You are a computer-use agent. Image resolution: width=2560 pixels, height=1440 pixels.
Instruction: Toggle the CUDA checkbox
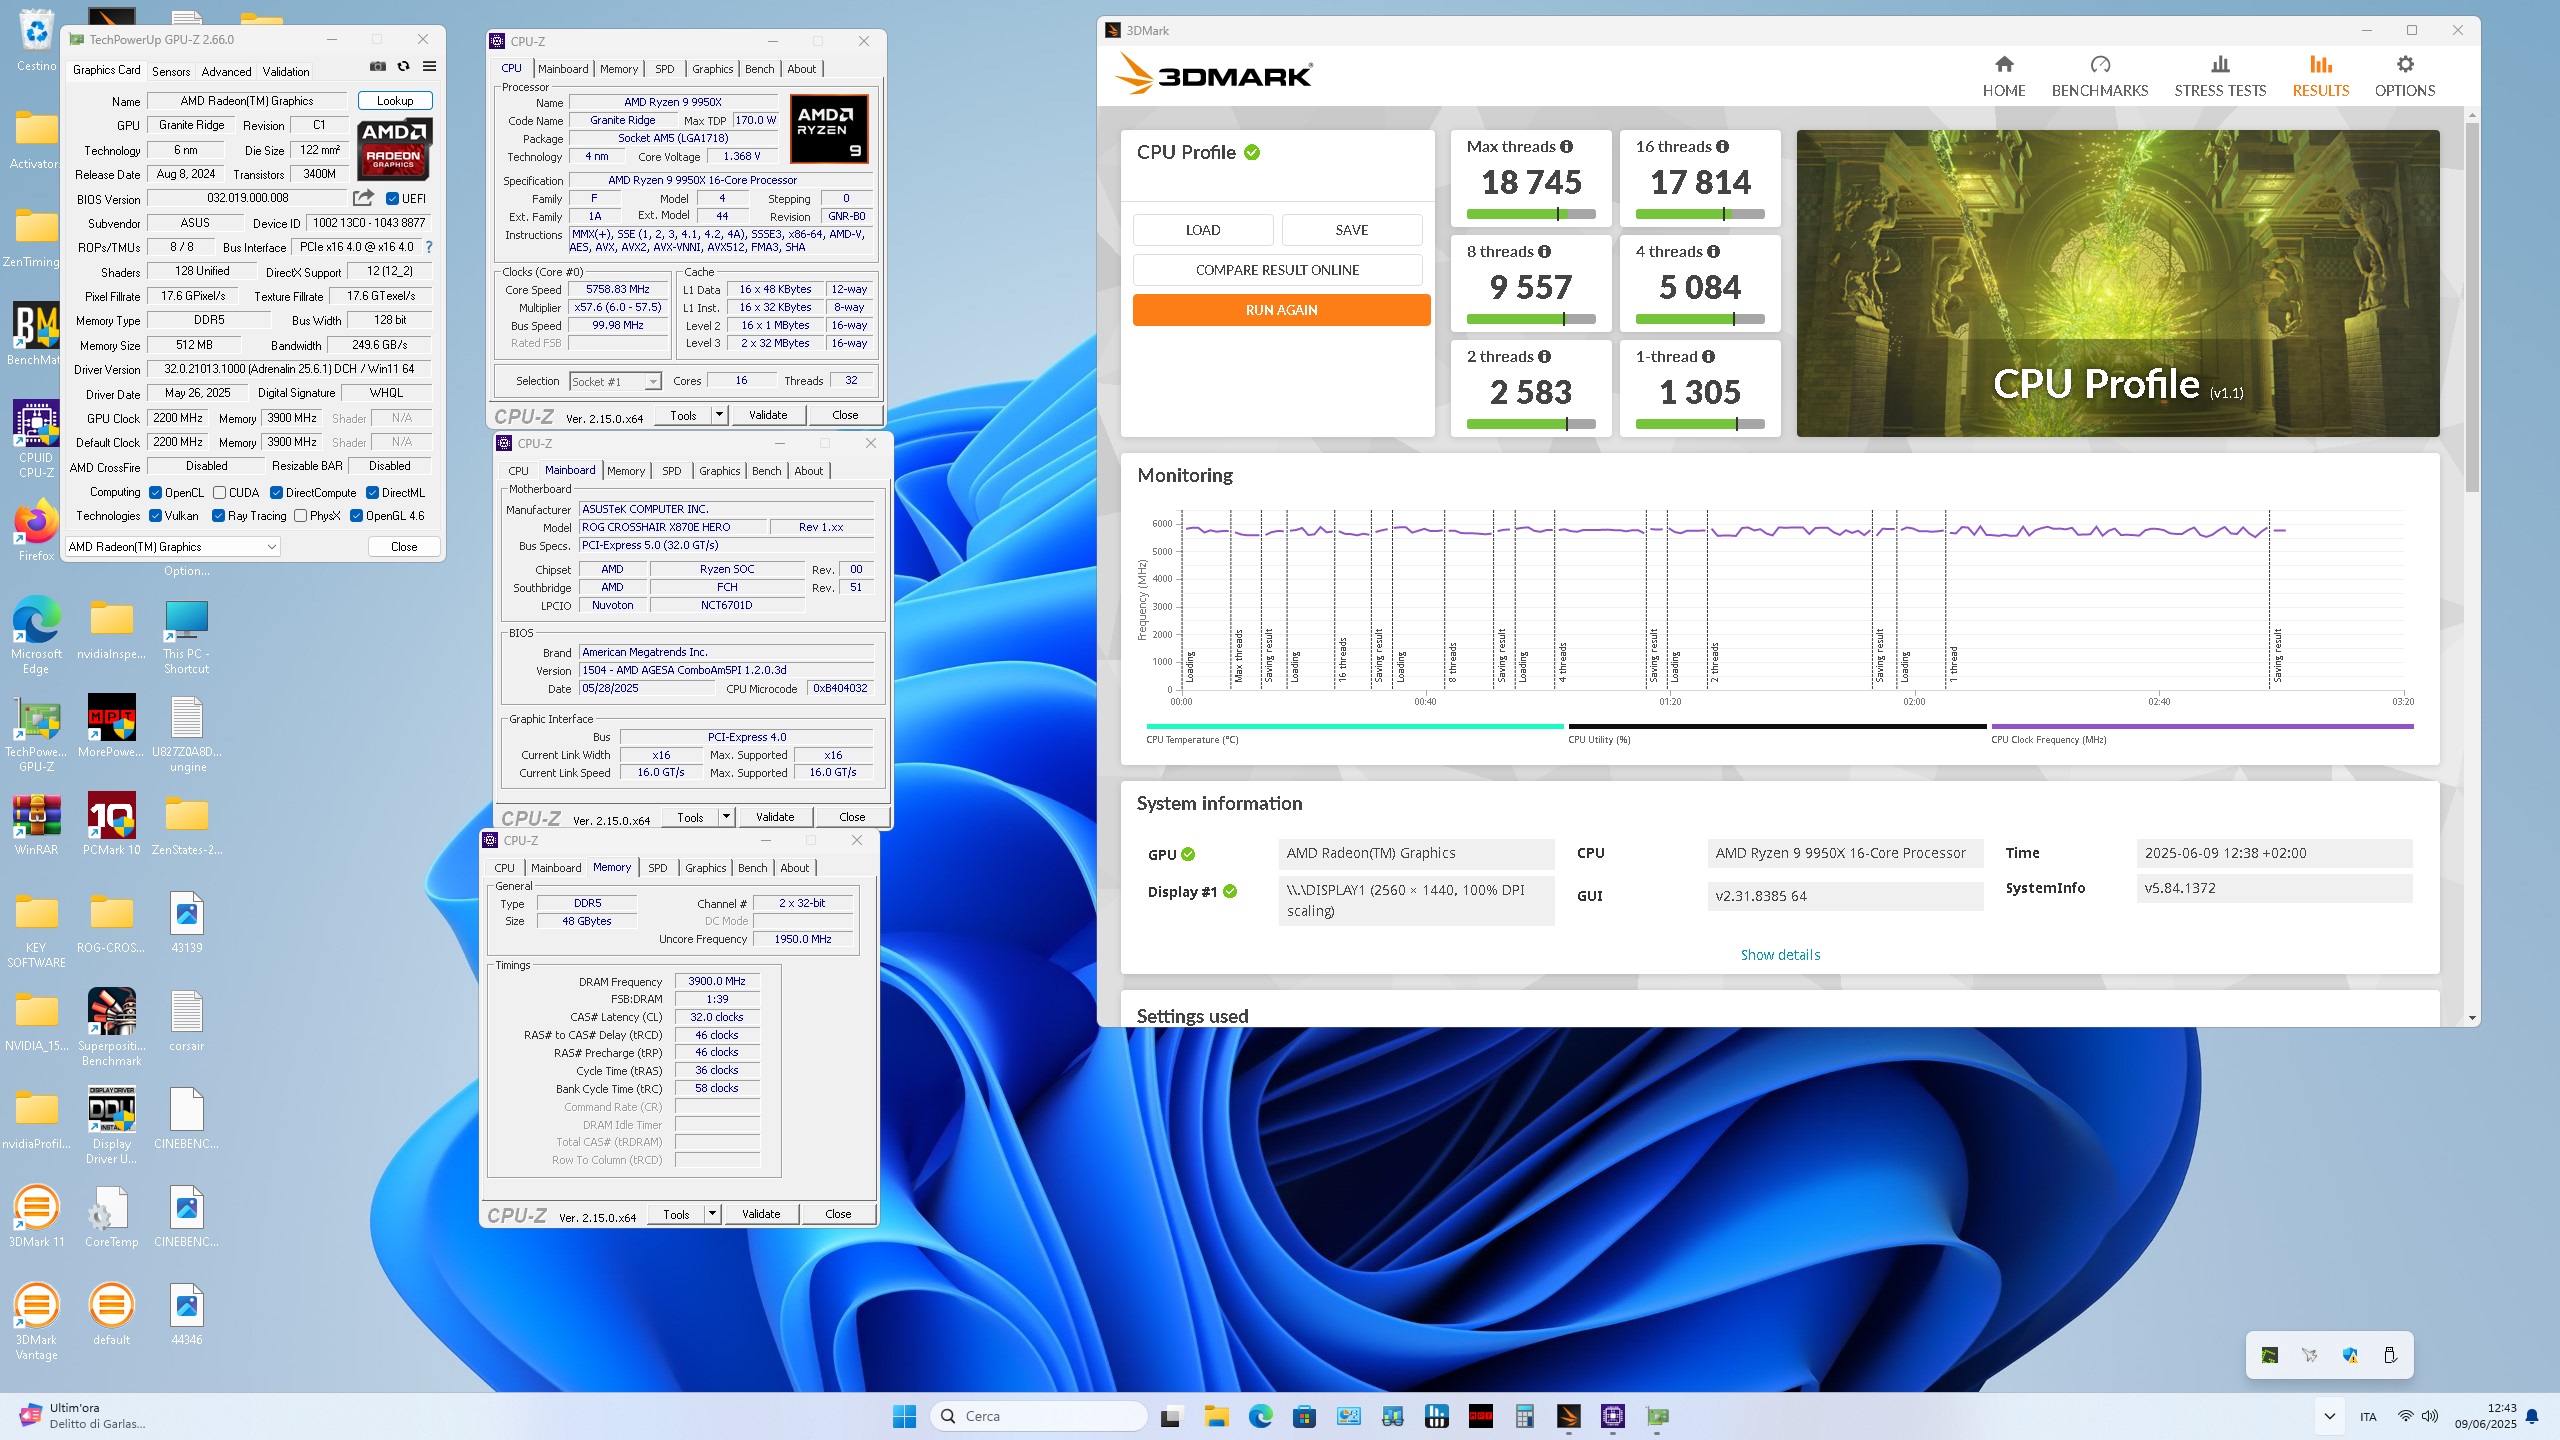[x=219, y=492]
